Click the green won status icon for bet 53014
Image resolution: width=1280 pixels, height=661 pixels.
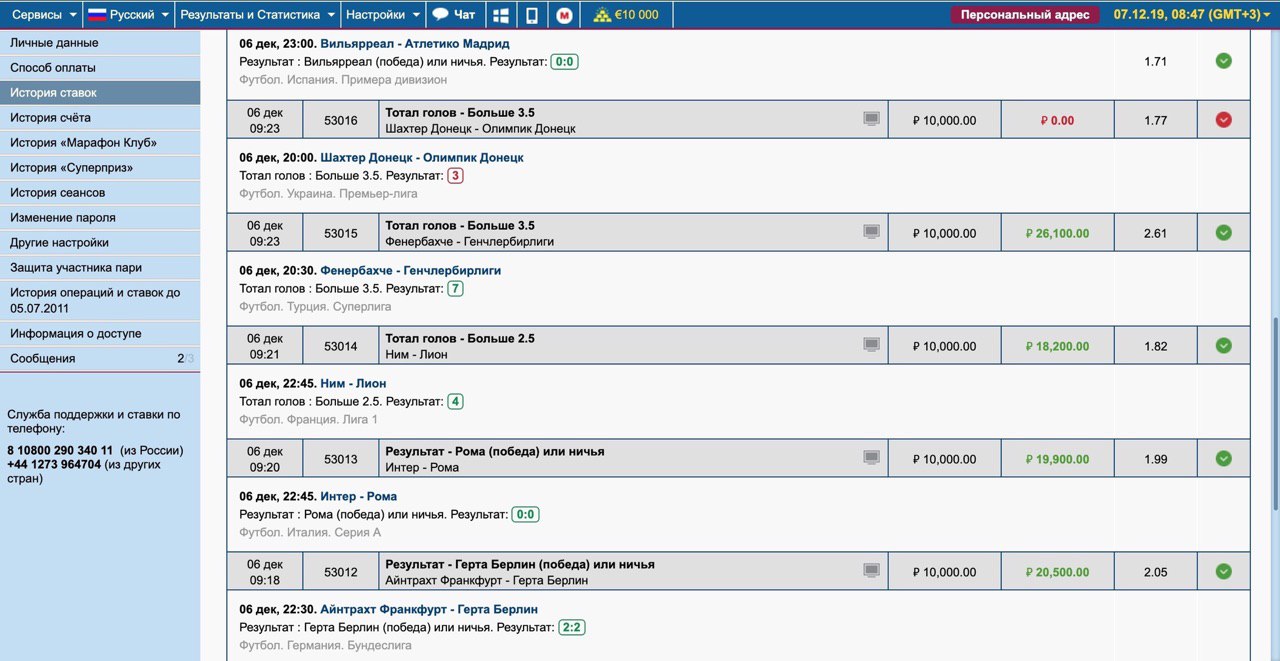[1223, 346]
